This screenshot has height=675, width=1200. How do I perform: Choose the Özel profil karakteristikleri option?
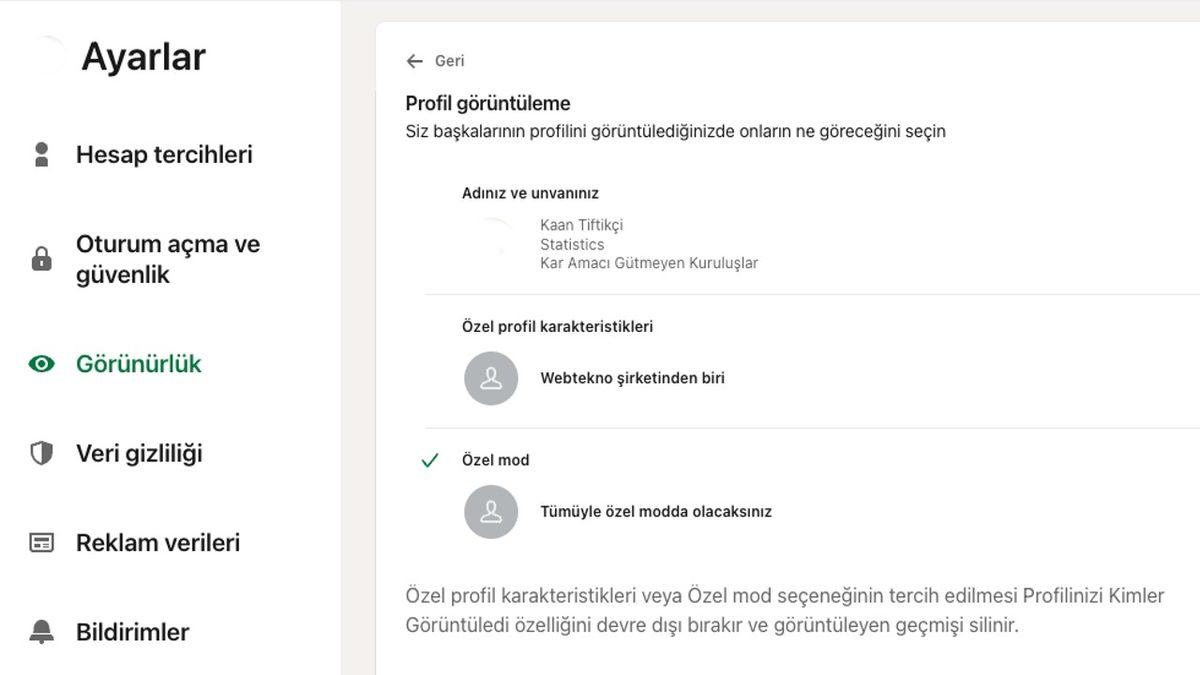click(x=560, y=325)
